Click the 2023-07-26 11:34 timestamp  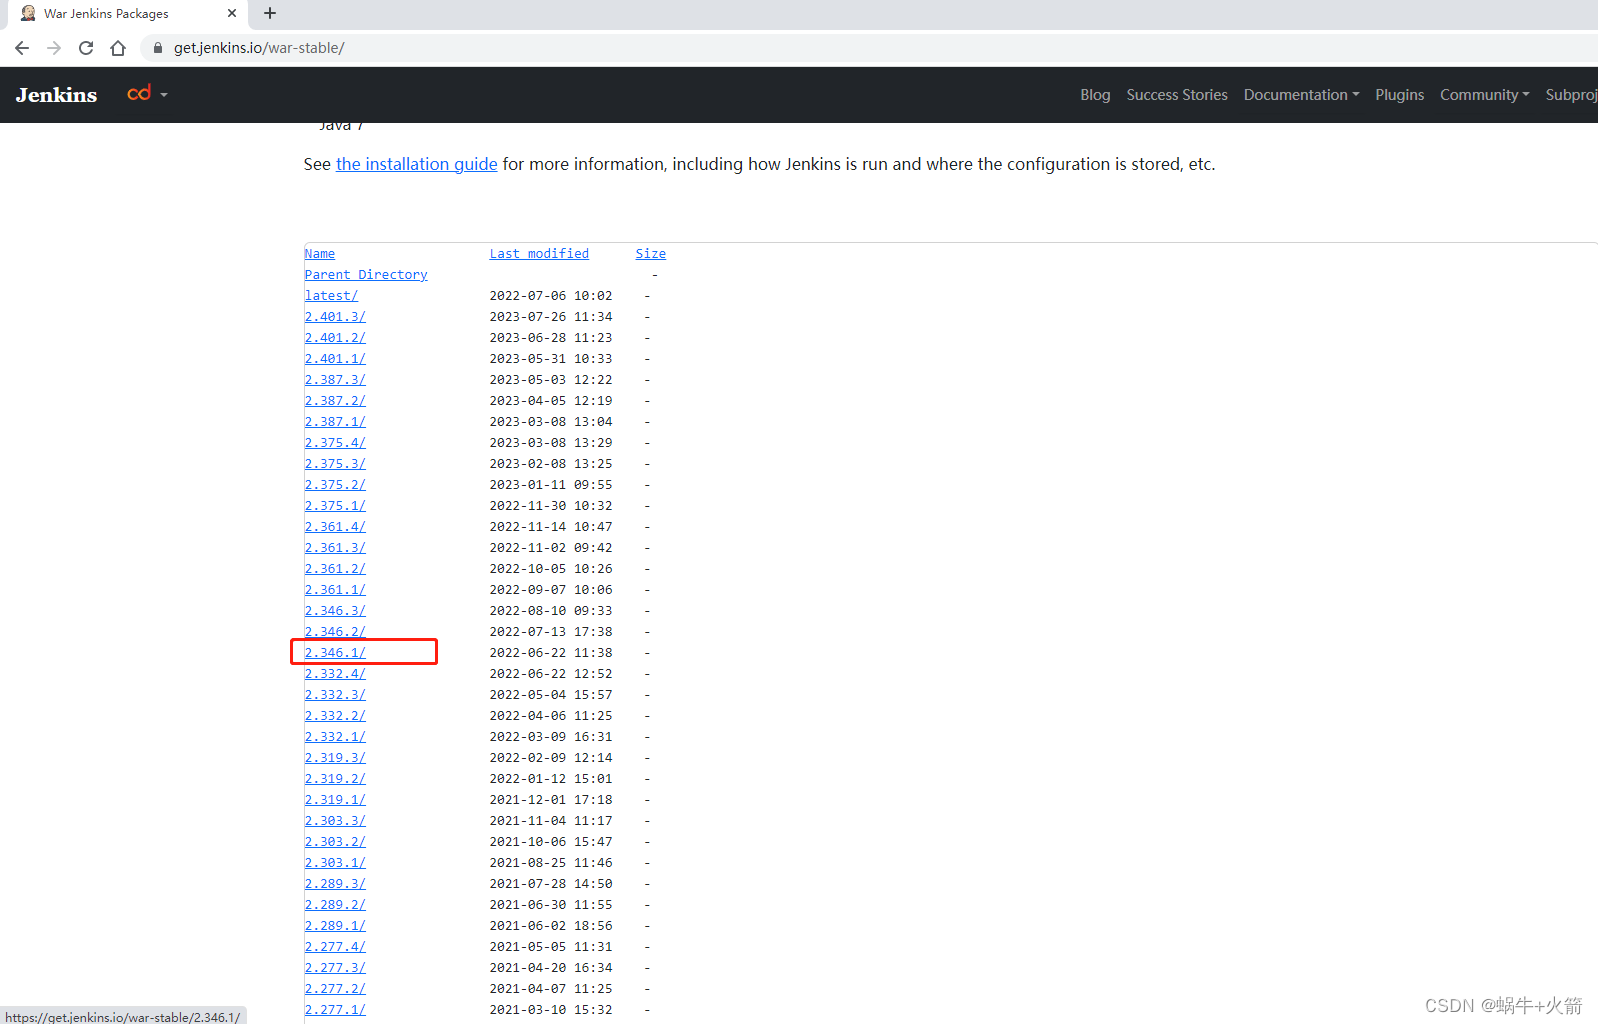551,317
